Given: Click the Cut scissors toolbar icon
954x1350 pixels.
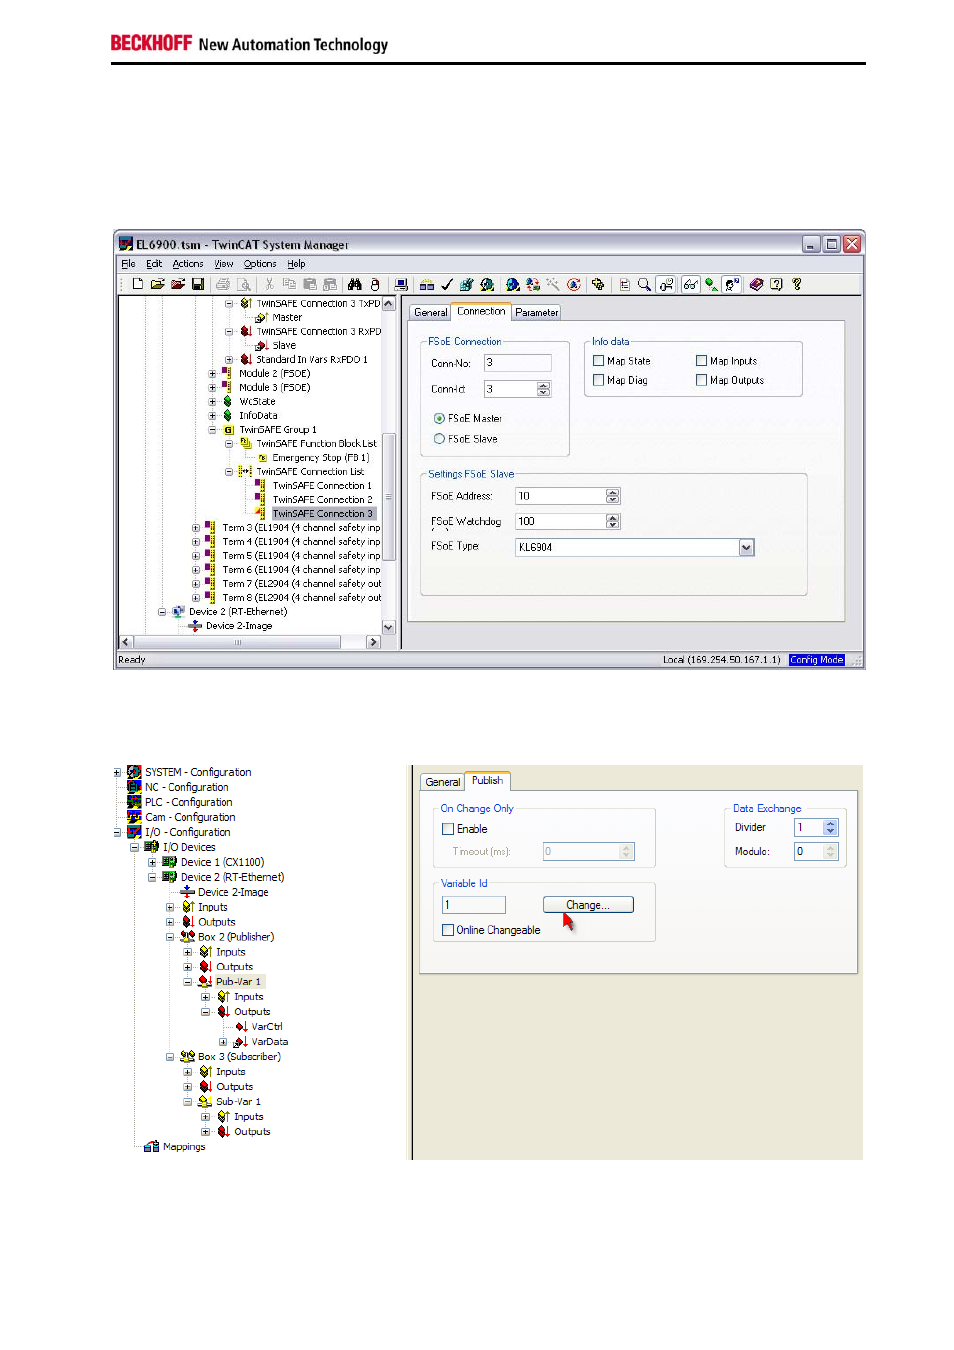Looking at the screenshot, I should coord(269,284).
